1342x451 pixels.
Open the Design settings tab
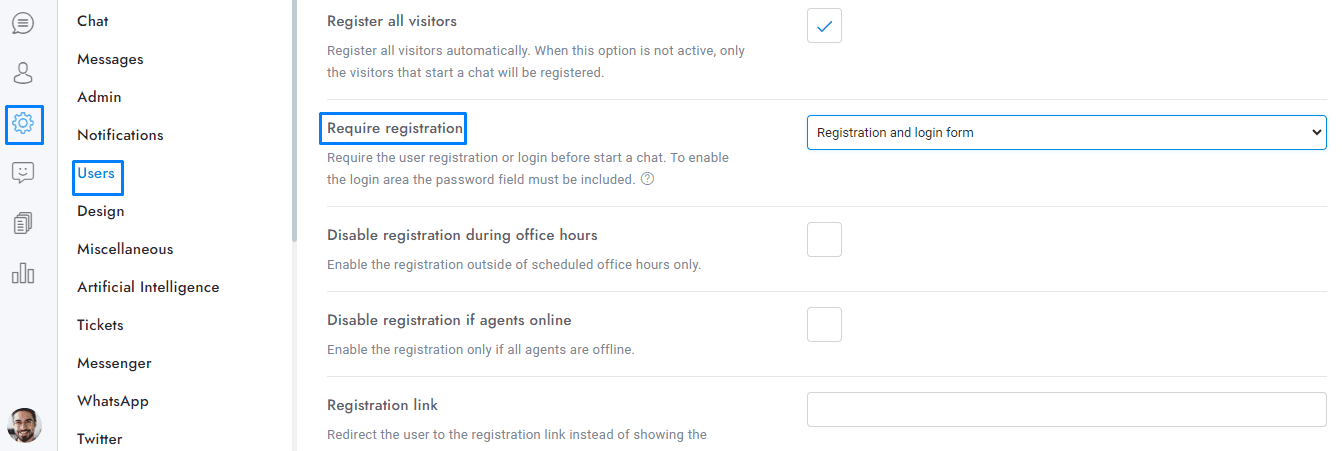tap(101, 211)
